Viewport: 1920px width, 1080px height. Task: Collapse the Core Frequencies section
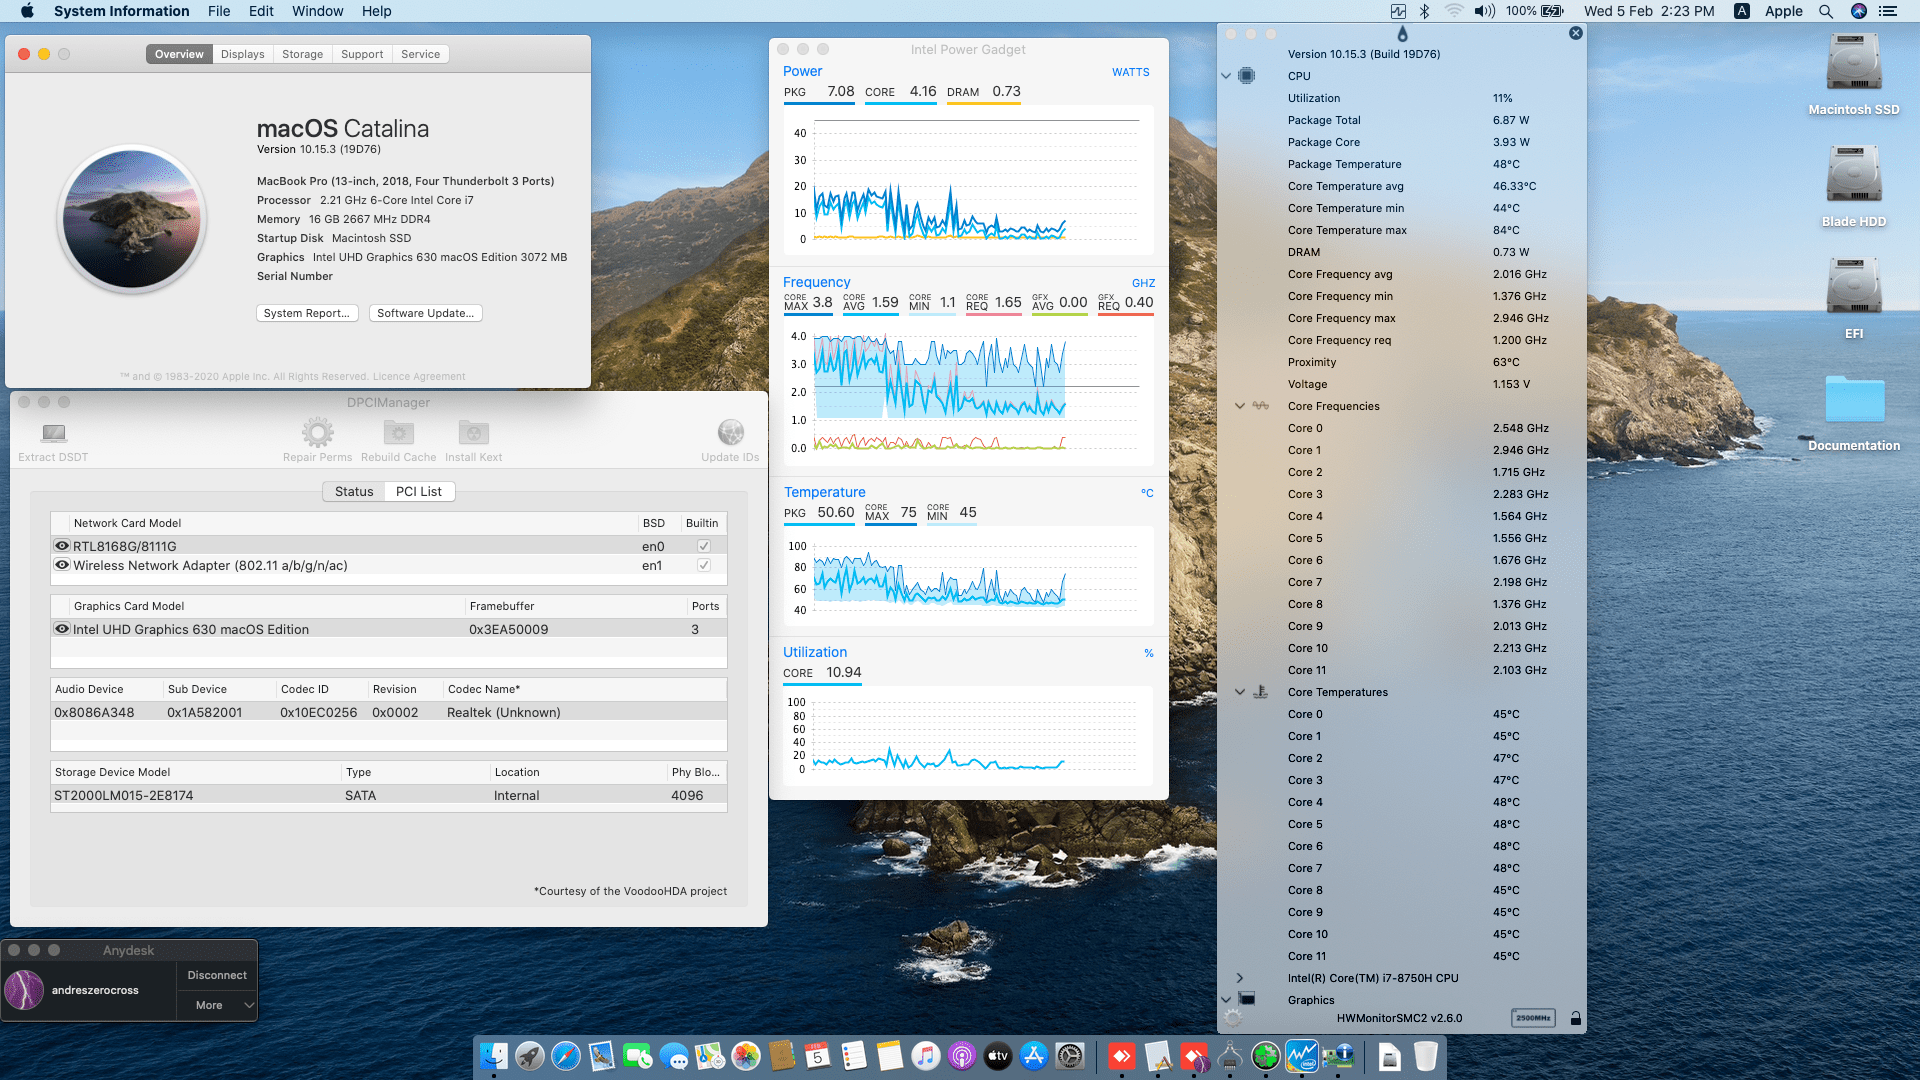click(1240, 406)
